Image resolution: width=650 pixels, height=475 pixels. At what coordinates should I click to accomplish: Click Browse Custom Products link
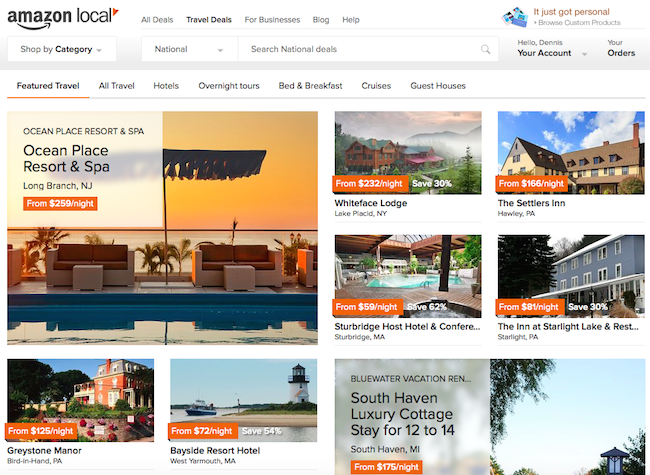click(577, 22)
